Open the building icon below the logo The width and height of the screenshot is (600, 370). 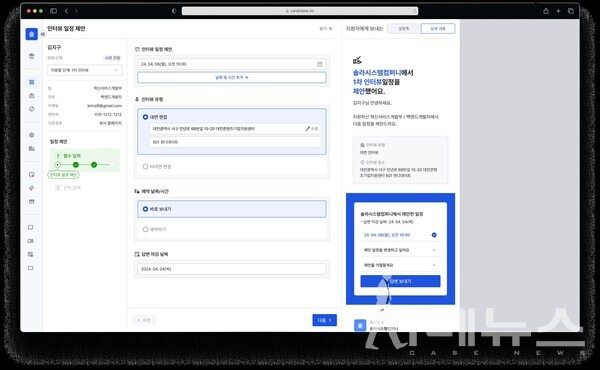31,56
